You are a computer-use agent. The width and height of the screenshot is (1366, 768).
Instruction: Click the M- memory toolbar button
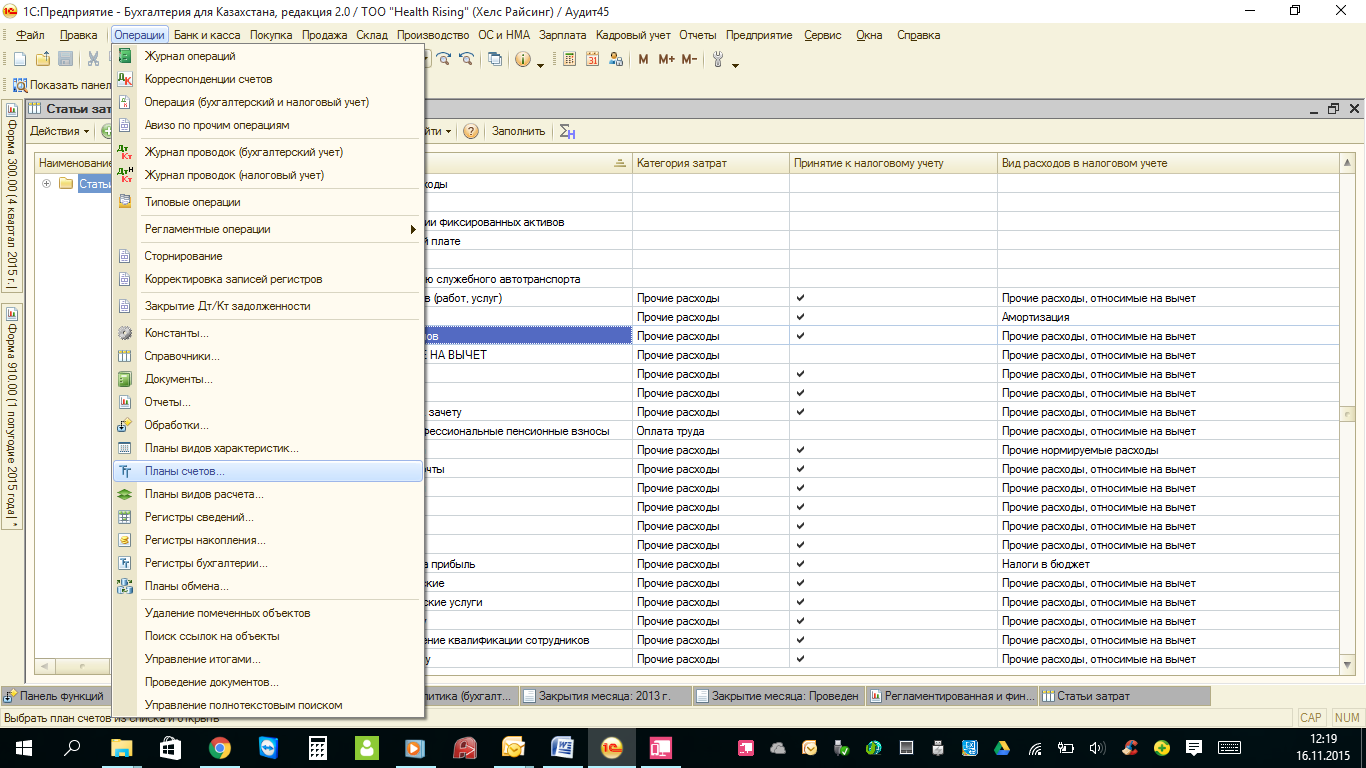(x=689, y=59)
